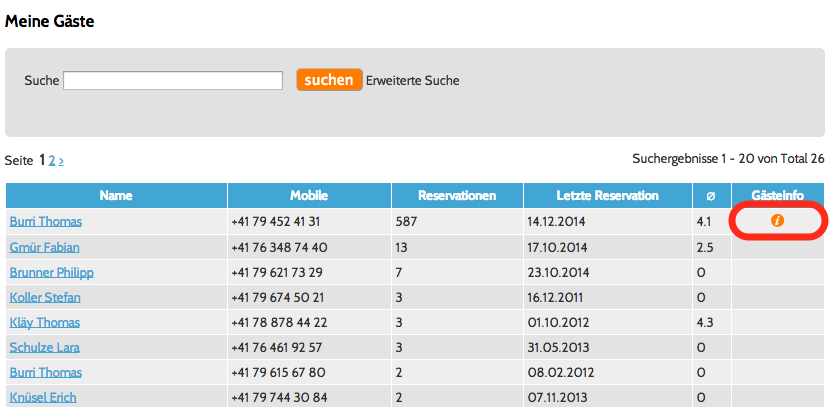This screenshot has height=407, width=833.
Task: Jump to next page with arrow
Action: [61, 160]
